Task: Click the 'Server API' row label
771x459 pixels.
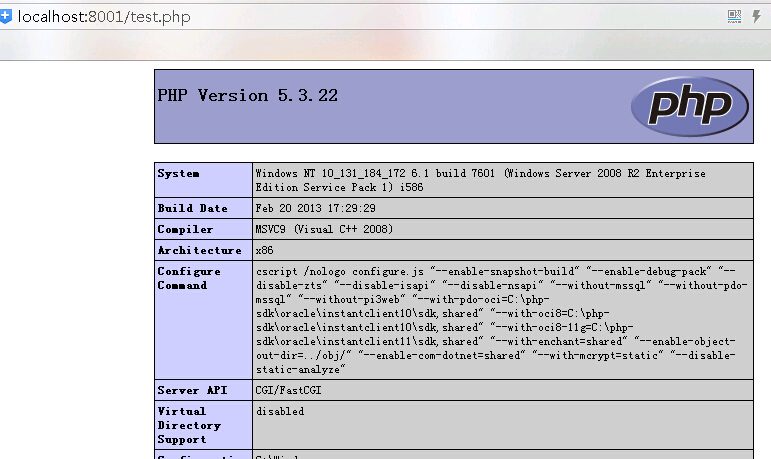Action: [x=192, y=391]
